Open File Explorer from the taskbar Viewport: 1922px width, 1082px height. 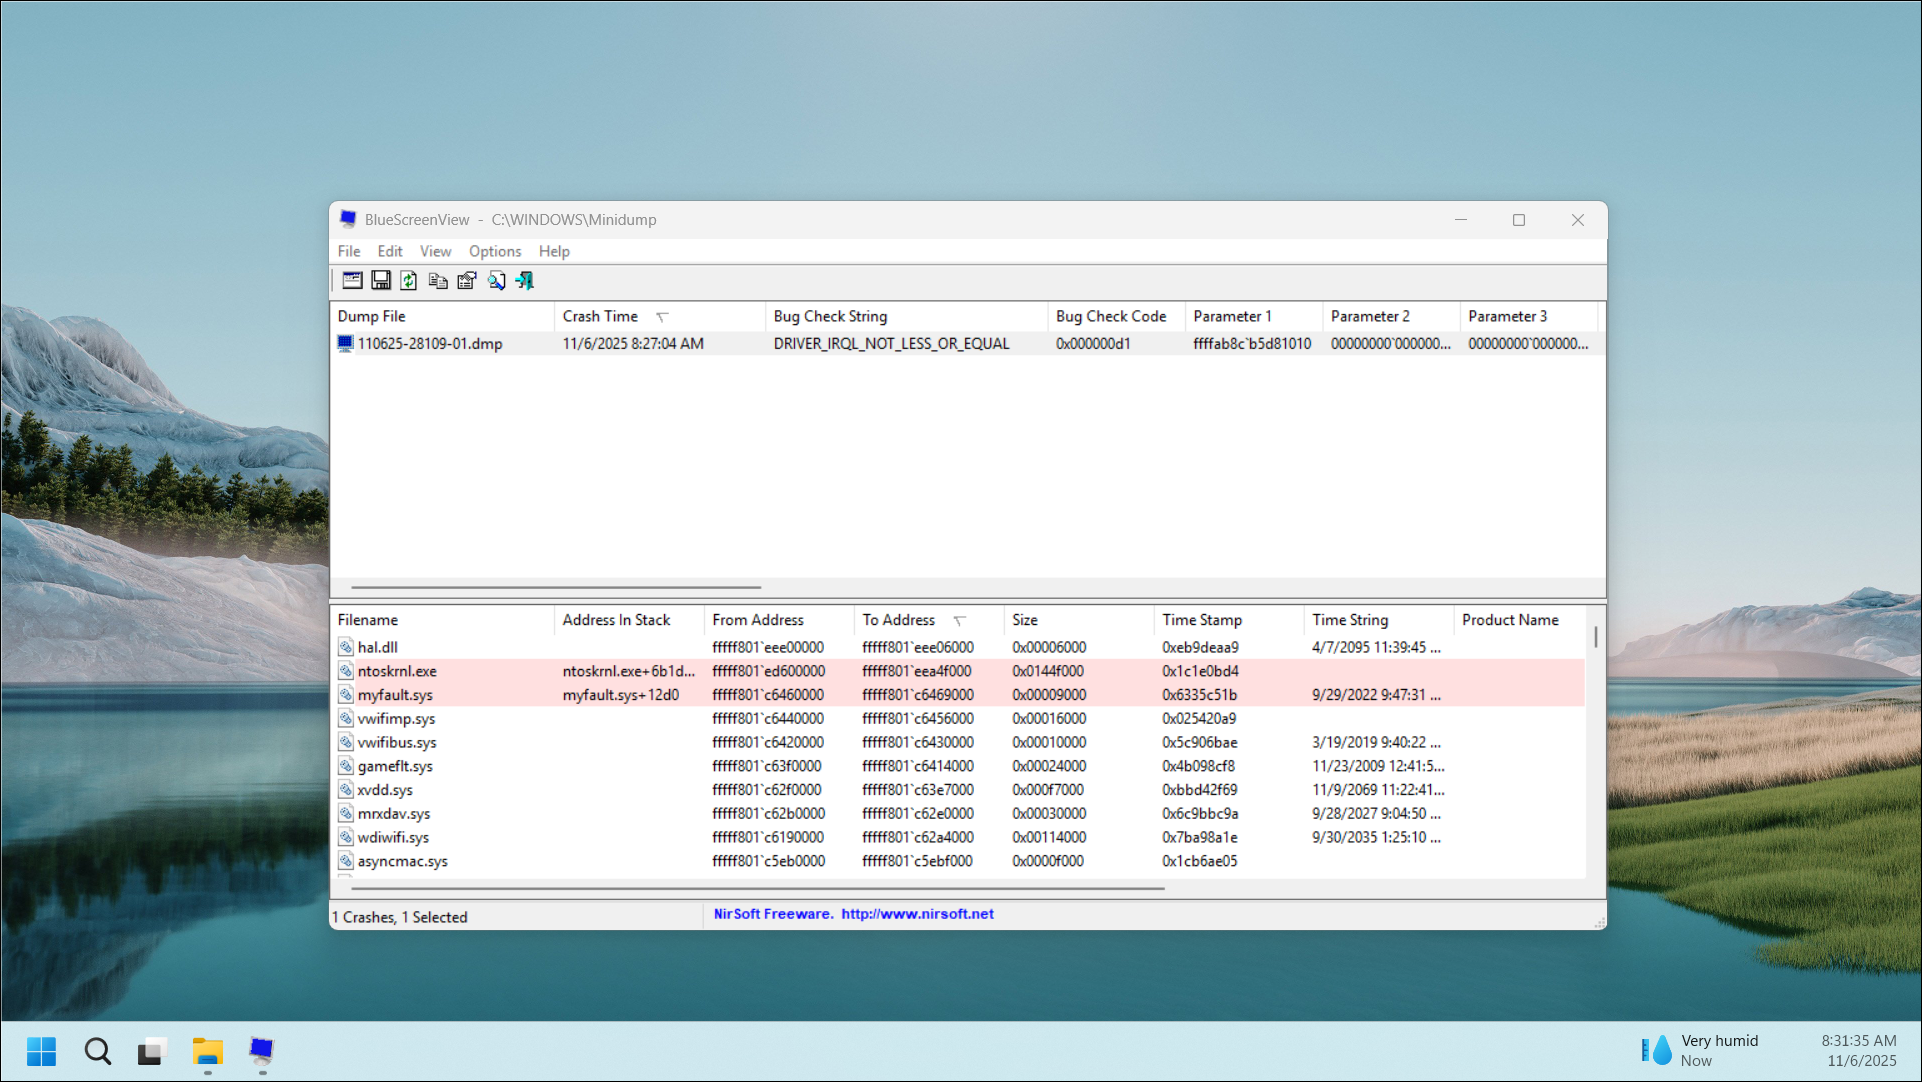(207, 1051)
